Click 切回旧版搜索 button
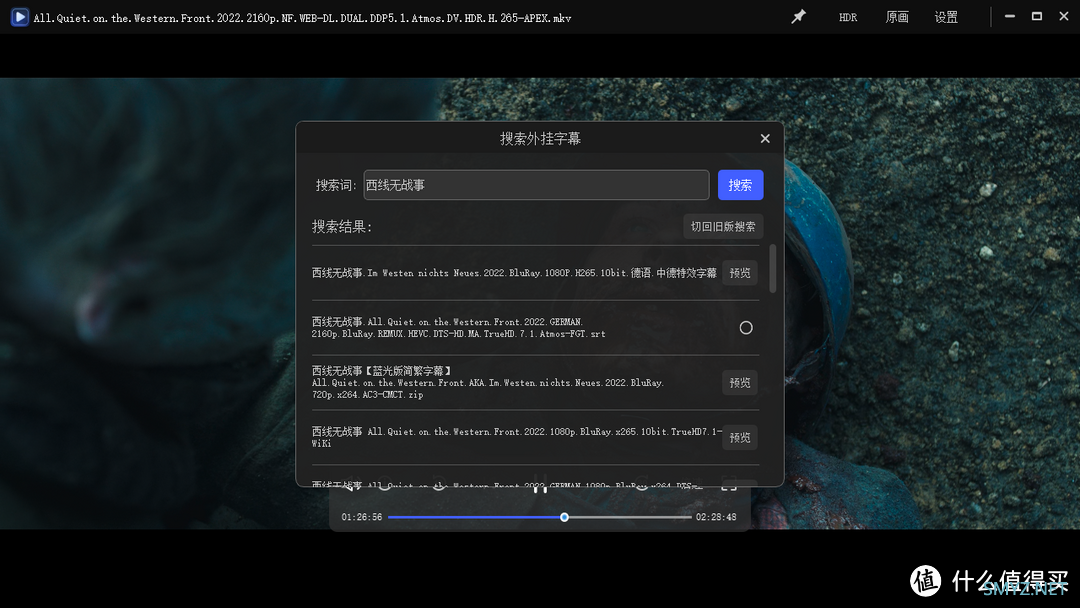This screenshot has height=608, width=1080. 723,227
